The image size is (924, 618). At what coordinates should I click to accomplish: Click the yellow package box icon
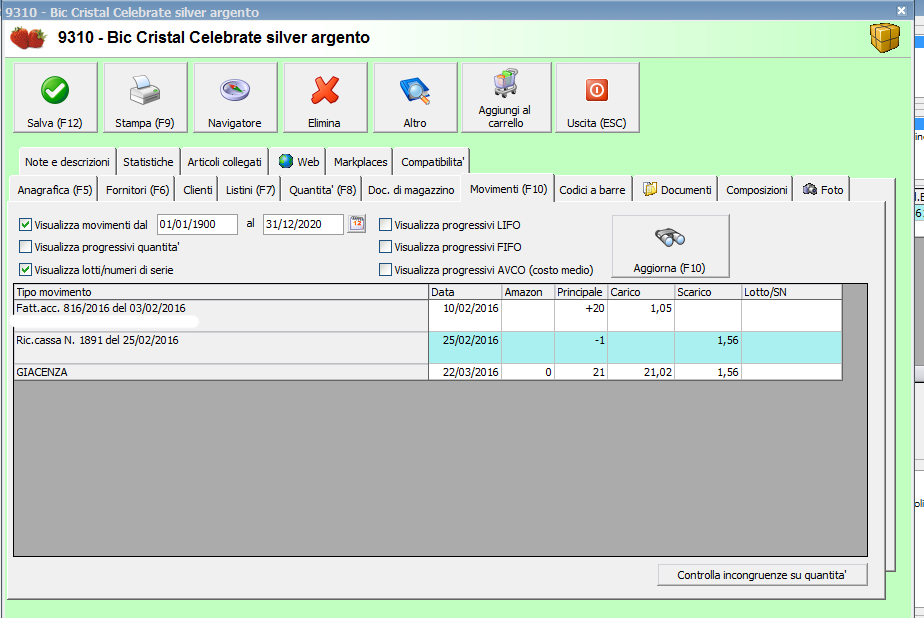[x=885, y=38]
